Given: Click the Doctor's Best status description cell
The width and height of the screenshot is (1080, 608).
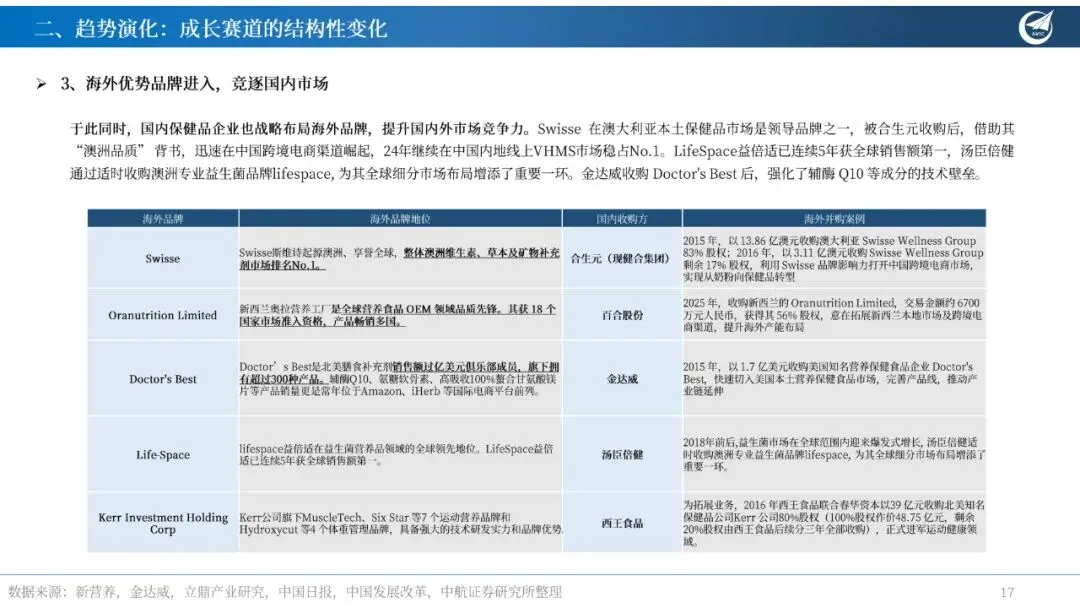Looking at the screenshot, I should point(400,379).
